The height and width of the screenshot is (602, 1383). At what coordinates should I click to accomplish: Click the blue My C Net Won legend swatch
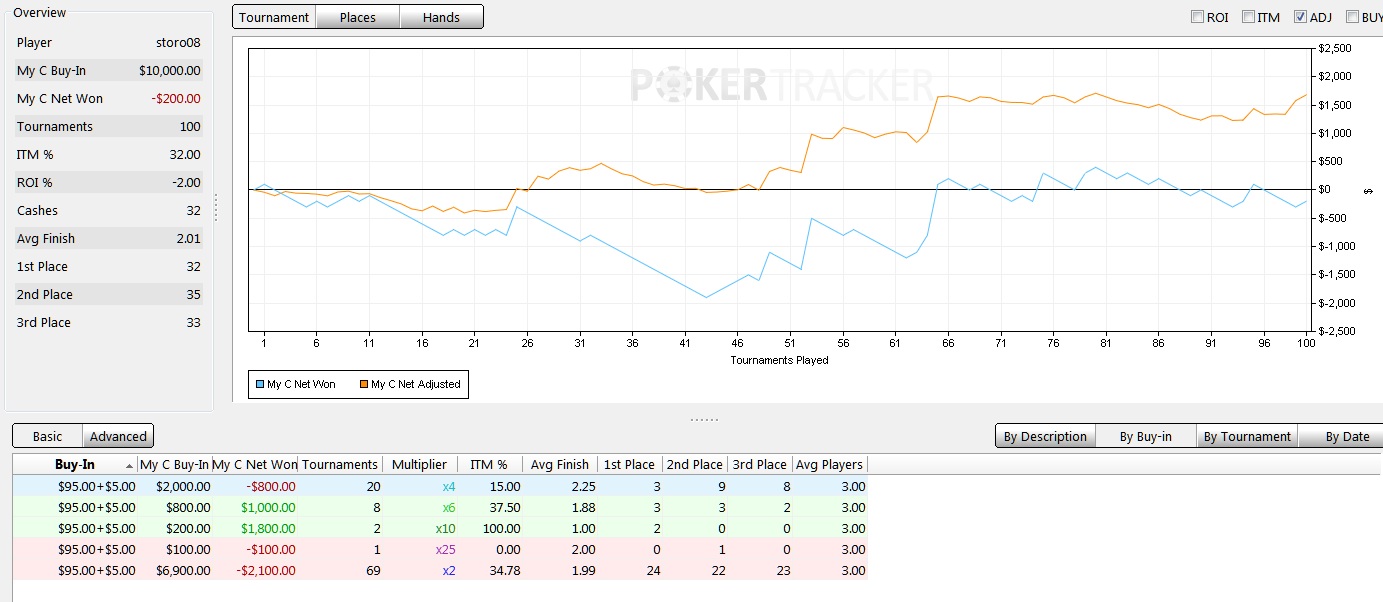point(260,384)
